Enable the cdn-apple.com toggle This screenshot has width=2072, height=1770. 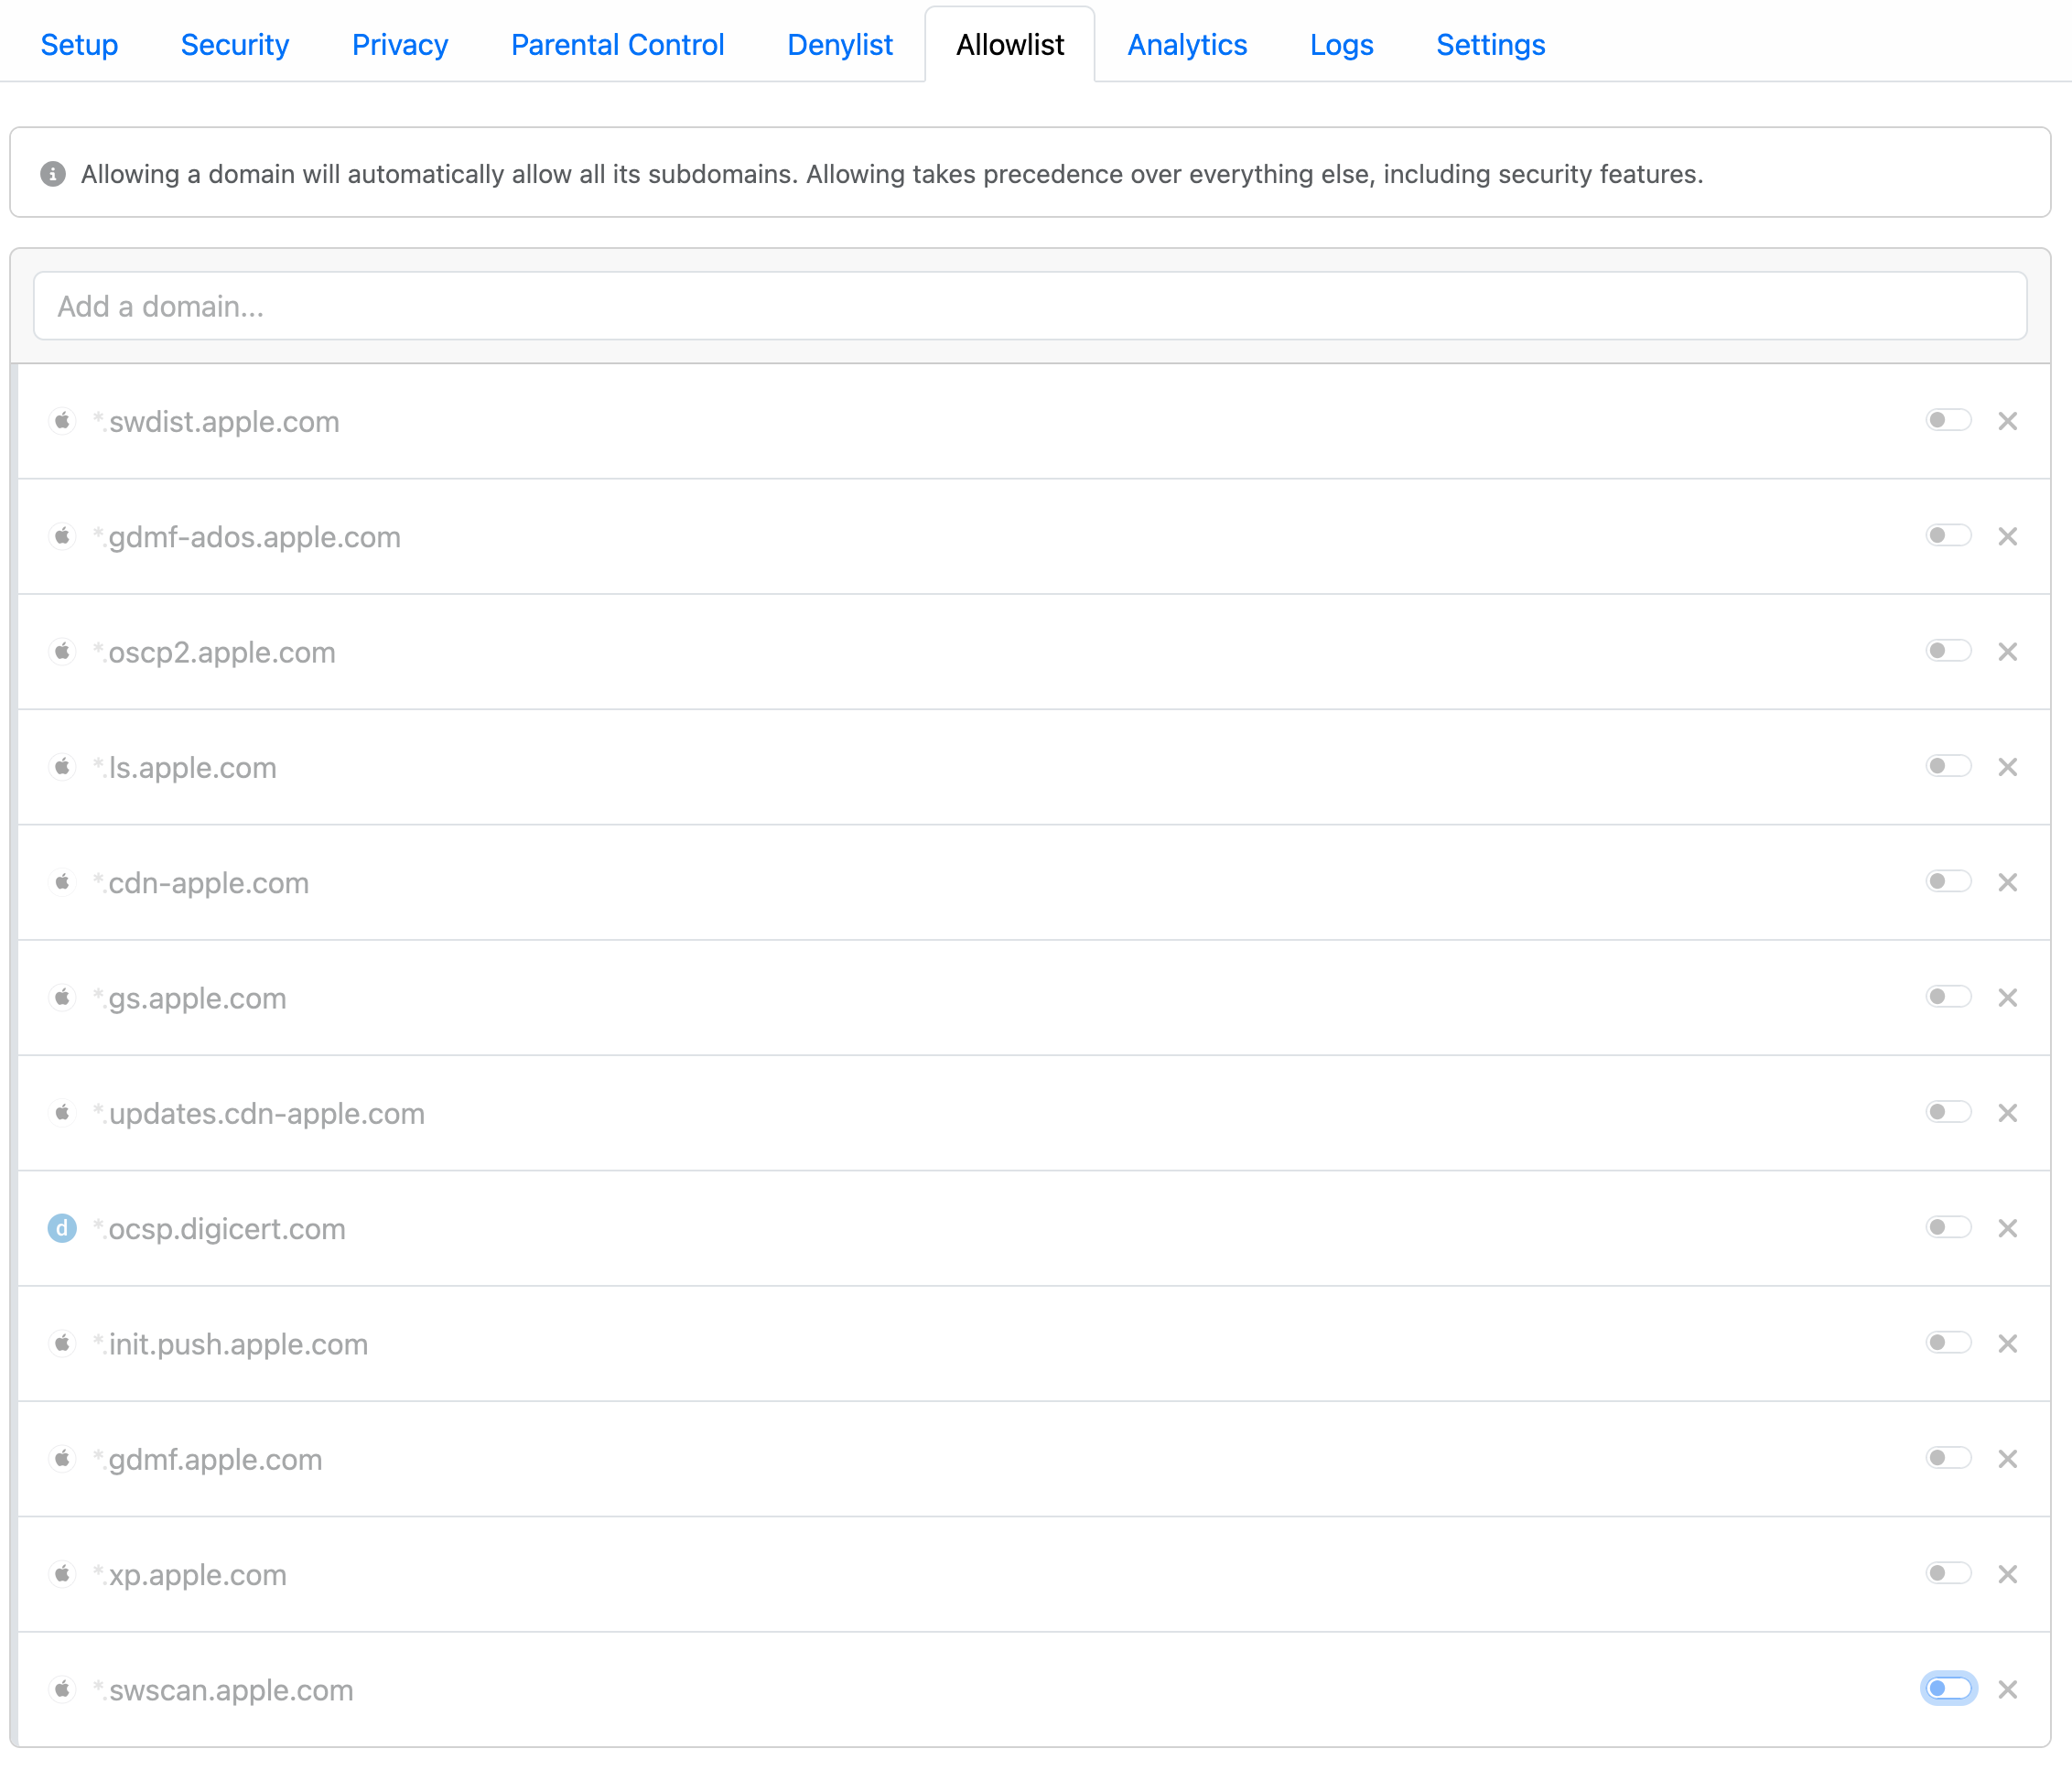(1948, 882)
